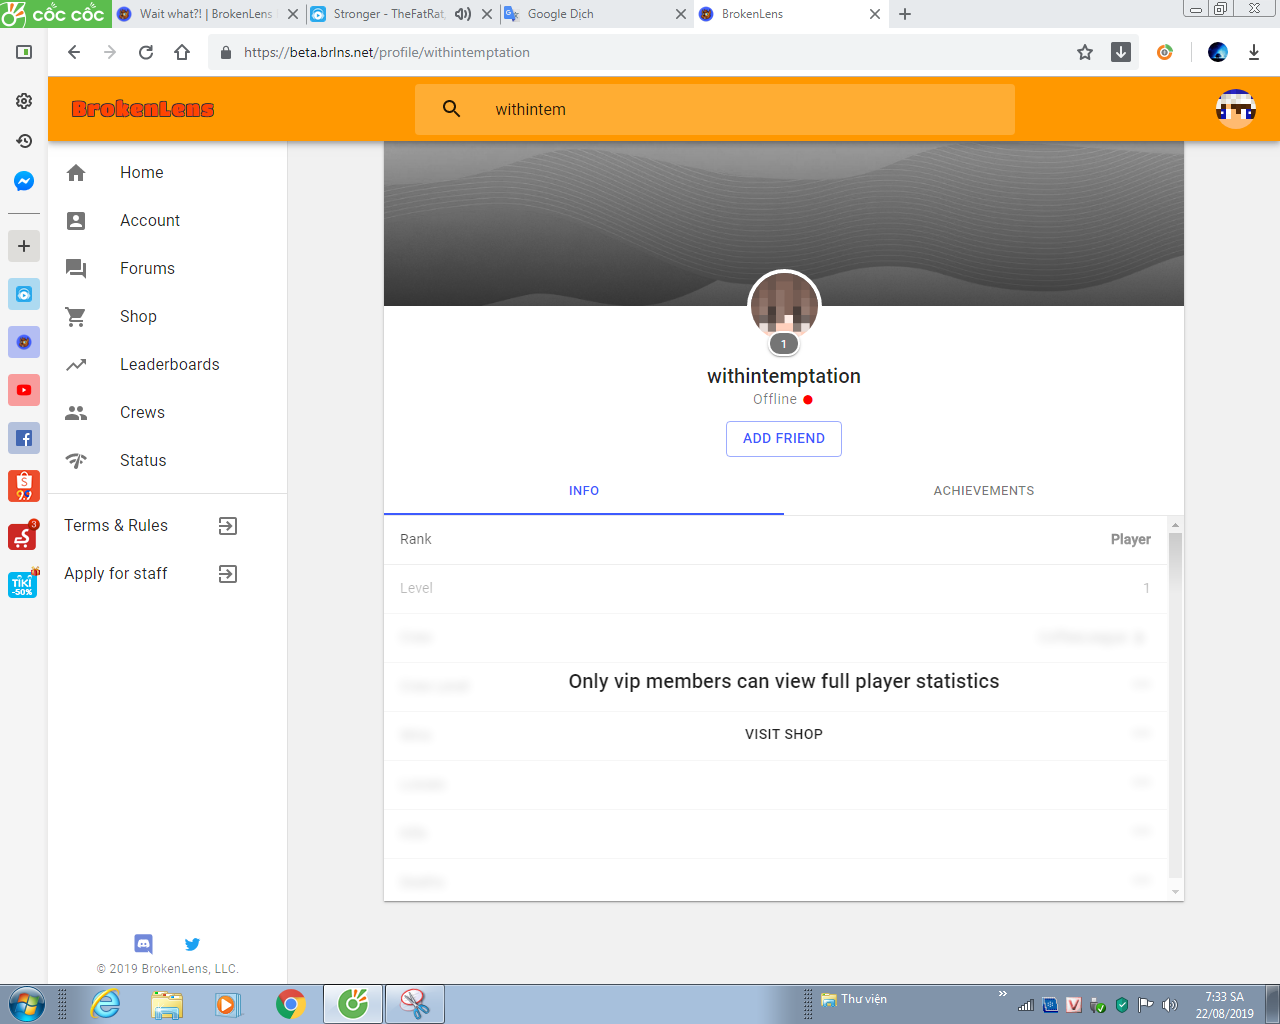Open Terms & Rules external link icon

point(228,526)
